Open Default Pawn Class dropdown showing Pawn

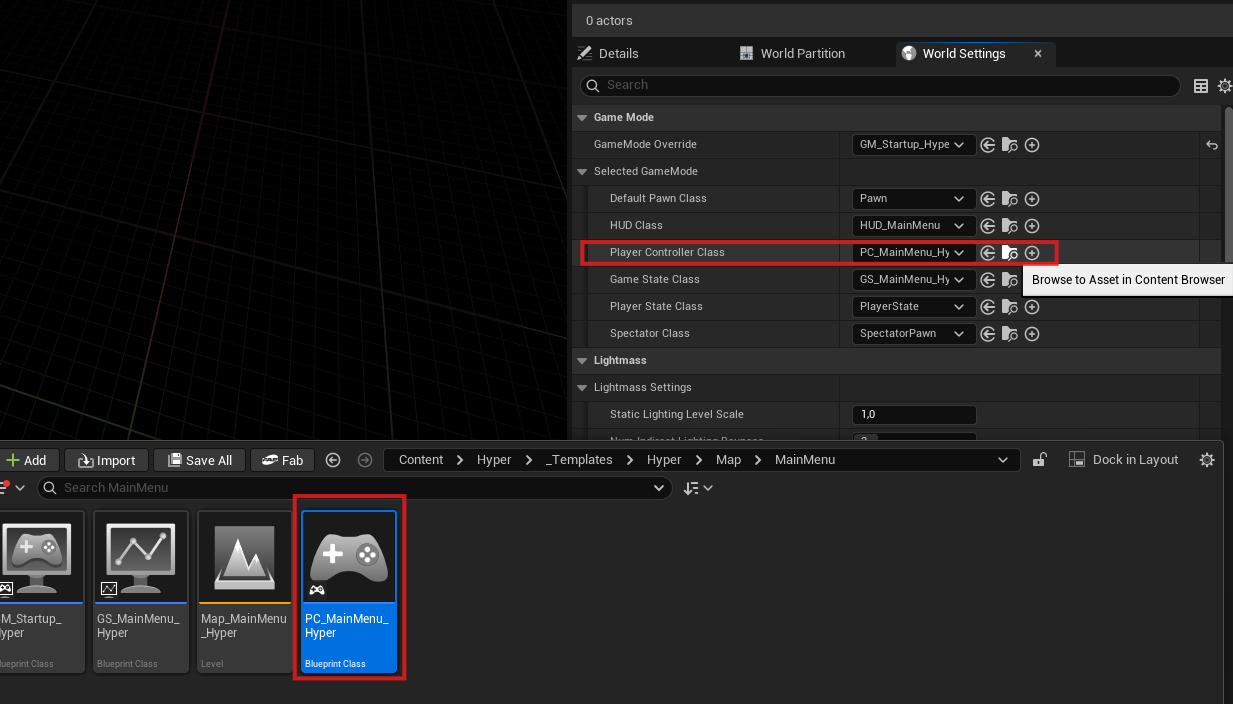914,199
